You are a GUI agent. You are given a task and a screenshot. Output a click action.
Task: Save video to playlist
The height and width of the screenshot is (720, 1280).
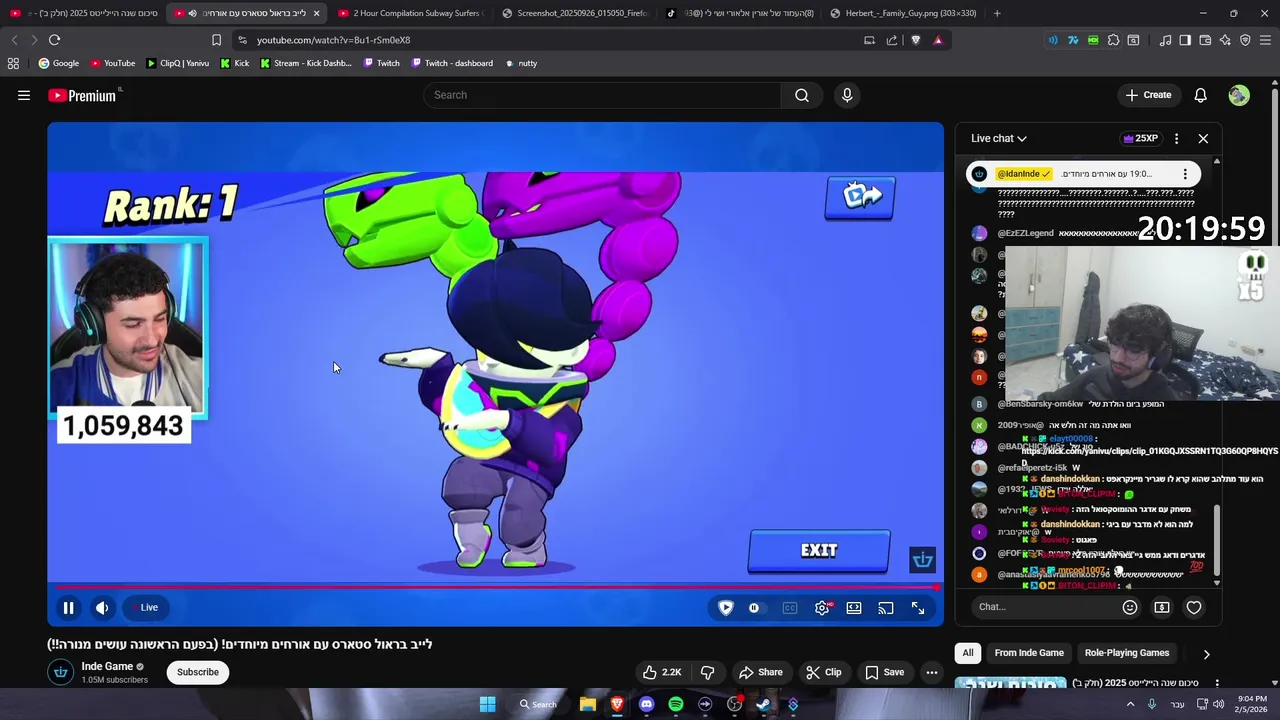tap(884, 672)
